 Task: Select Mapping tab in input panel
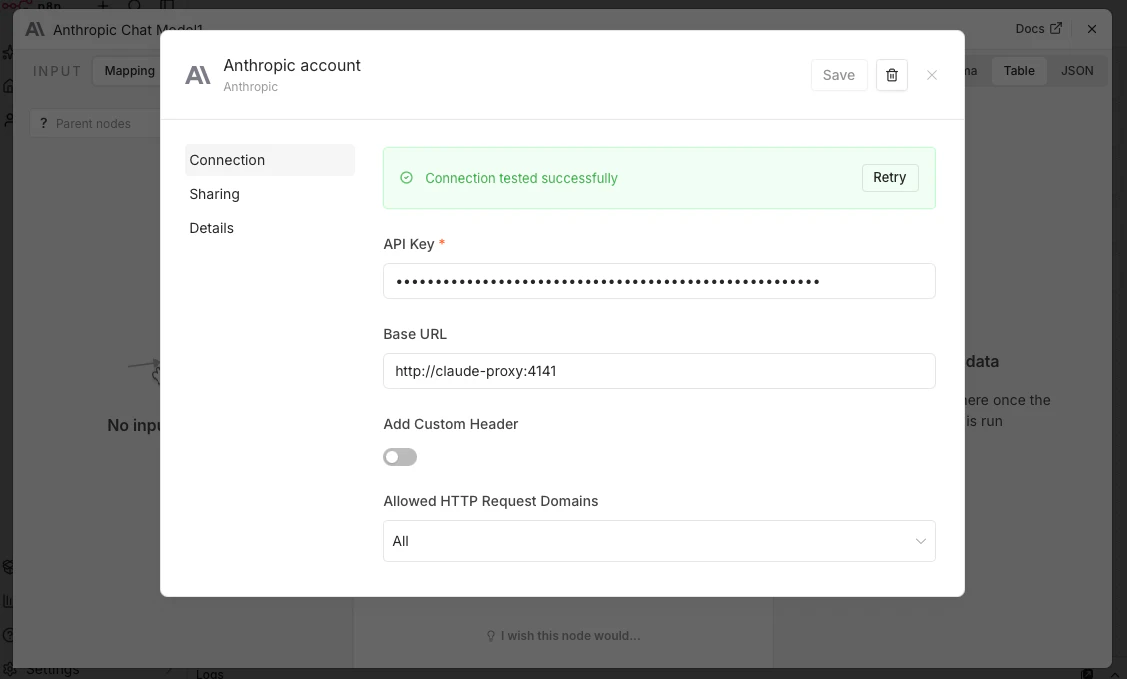pos(129,70)
